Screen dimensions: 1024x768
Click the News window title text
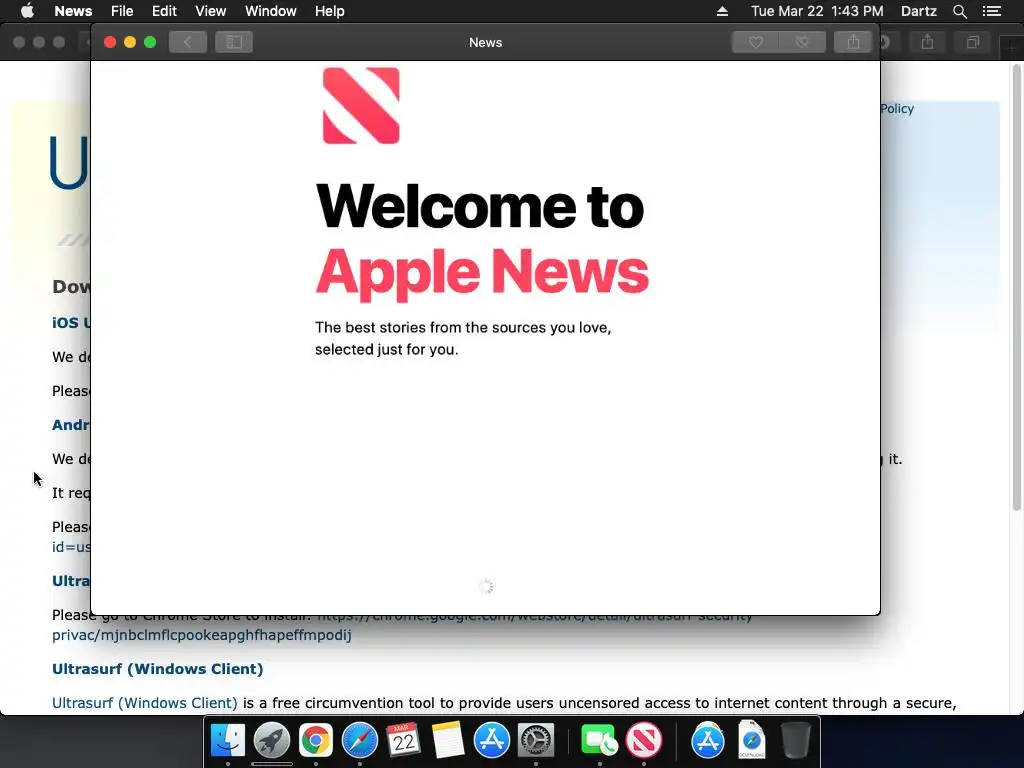[x=485, y=42]
